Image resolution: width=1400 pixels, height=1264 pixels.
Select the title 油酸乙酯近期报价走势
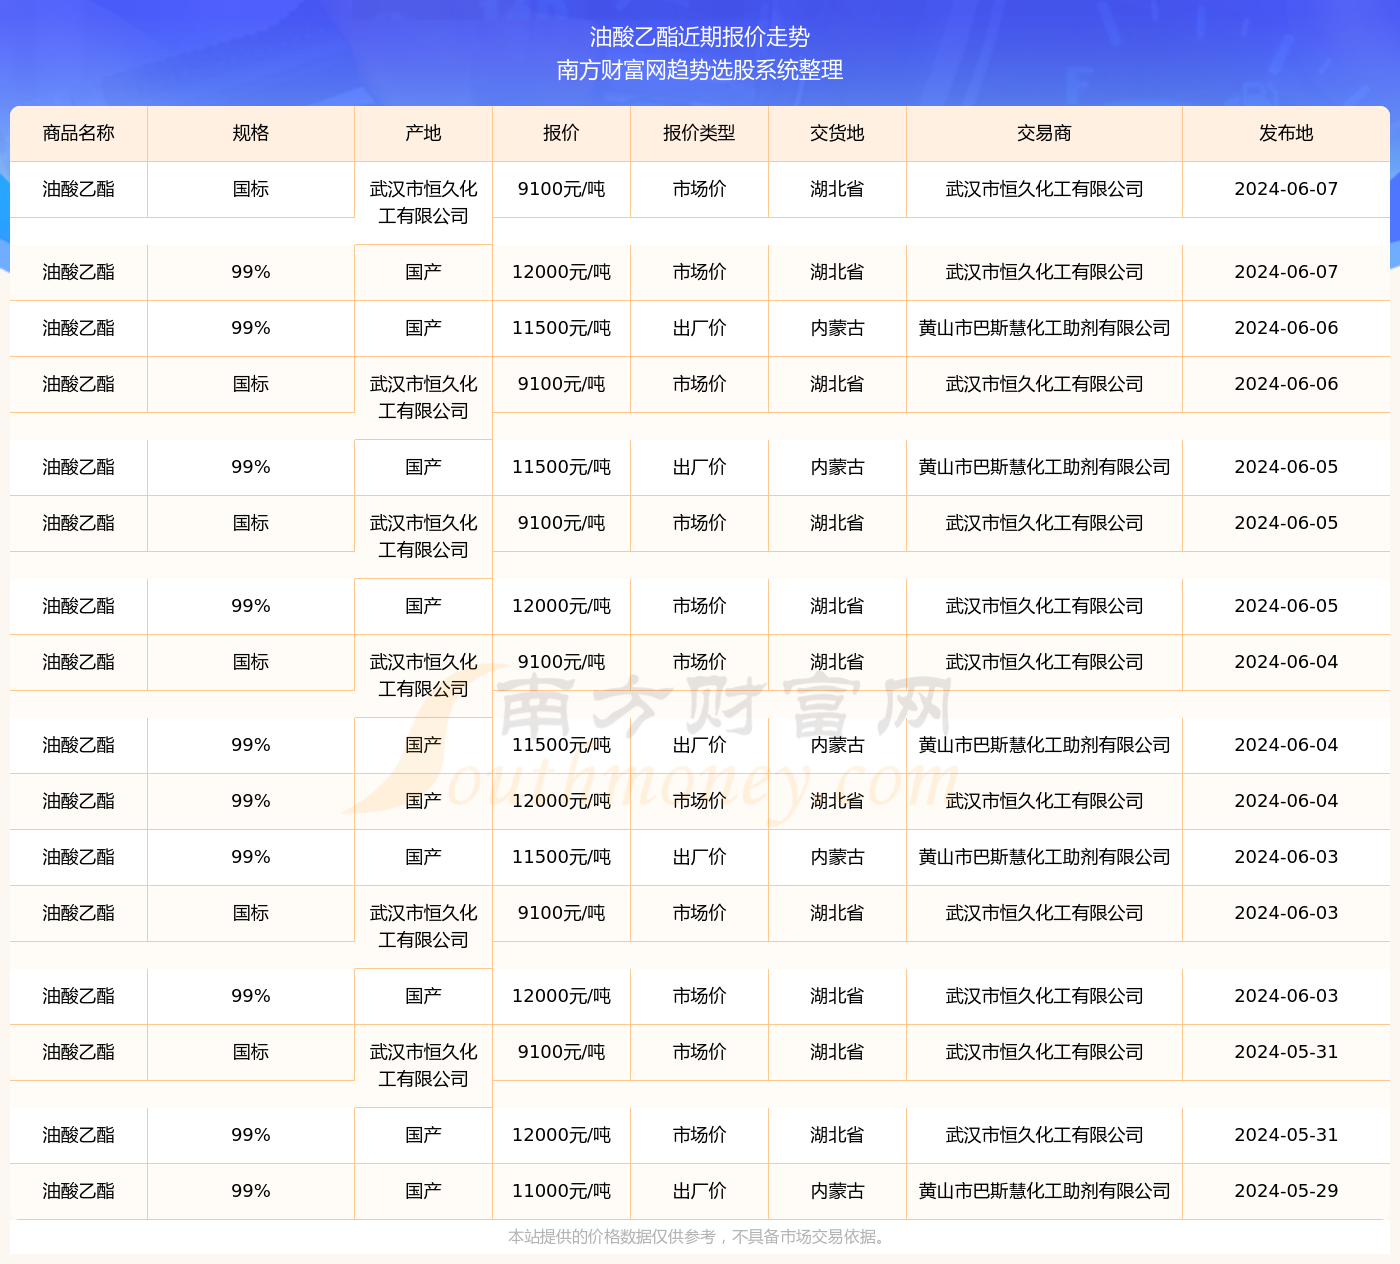[700, 37]
